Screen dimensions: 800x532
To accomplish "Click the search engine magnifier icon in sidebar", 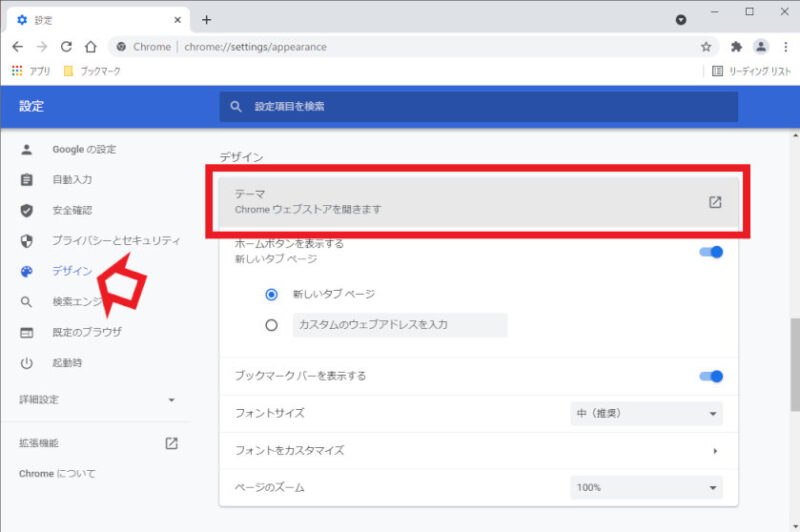I will pos(27,302).
